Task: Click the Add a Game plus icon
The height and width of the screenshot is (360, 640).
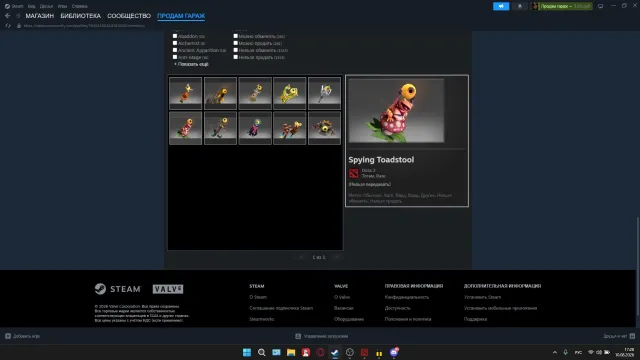Action: pyautogui.click(x=8, y=336)
